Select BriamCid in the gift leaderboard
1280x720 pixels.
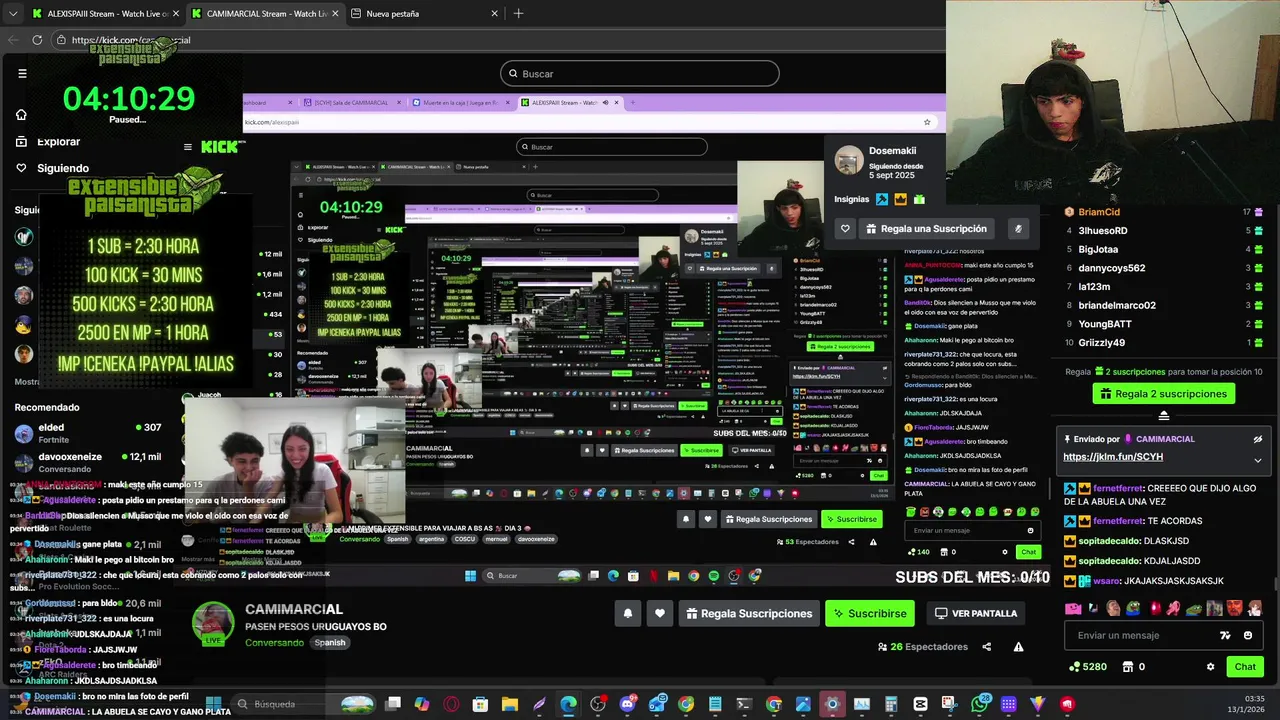1098,212
